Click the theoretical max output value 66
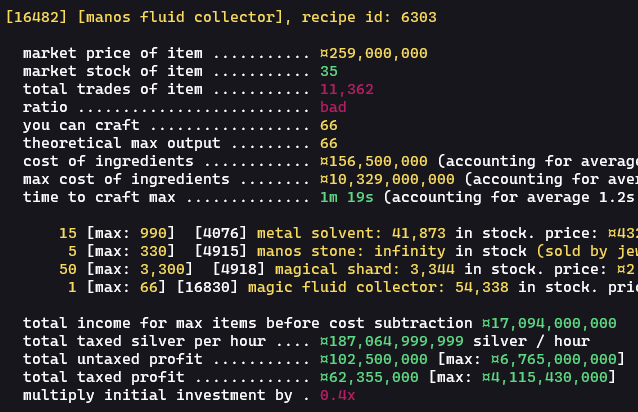Screen dimensions: 638x412 point(329,143)
